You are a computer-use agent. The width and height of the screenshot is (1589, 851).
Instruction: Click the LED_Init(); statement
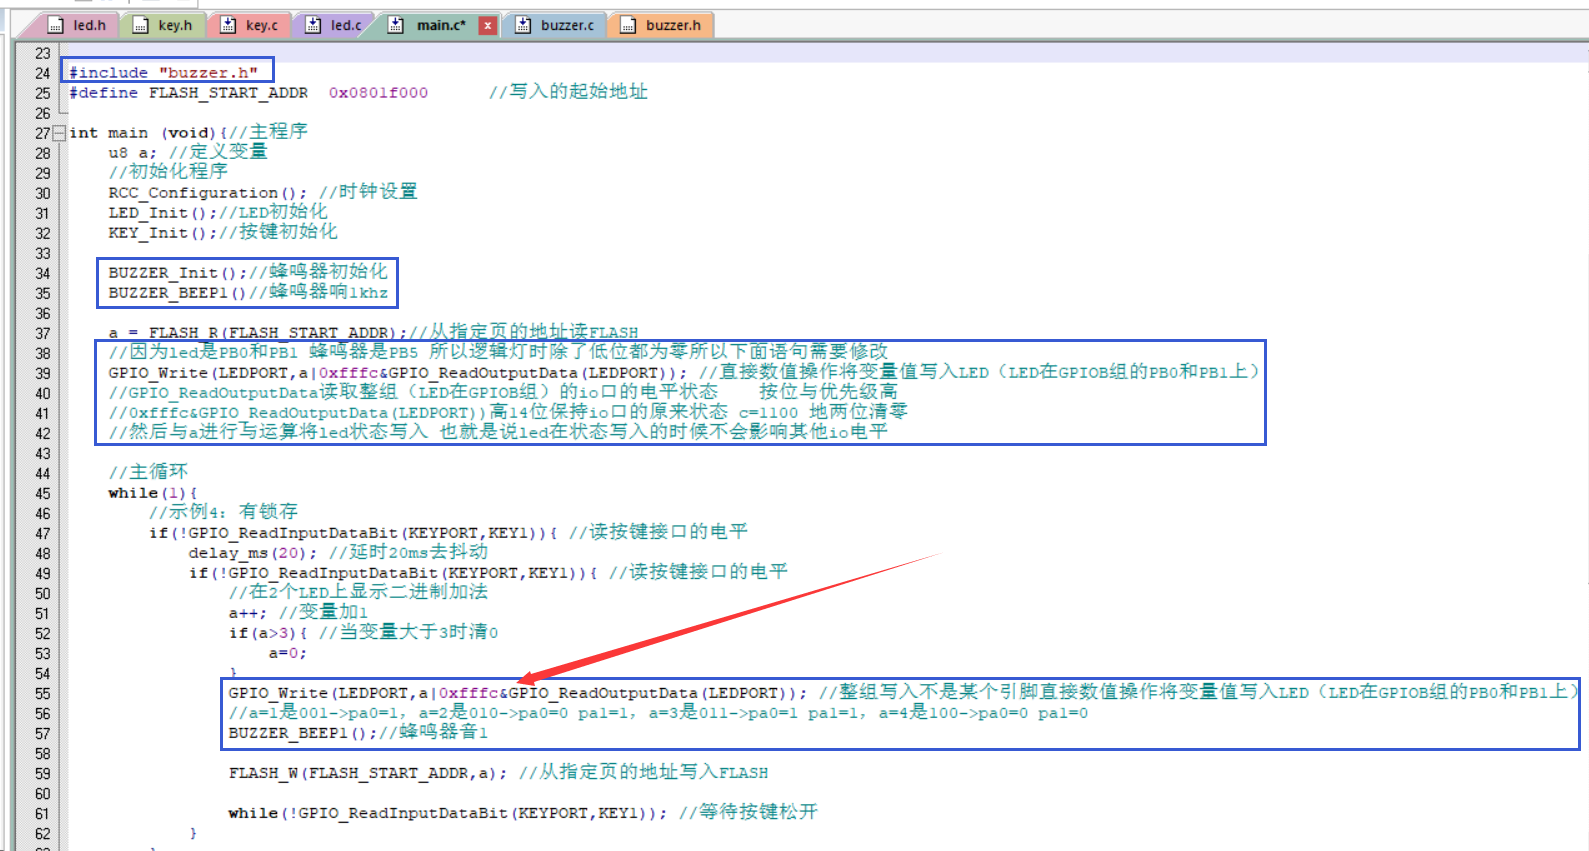pyautogui.click(x=163, y=212)
